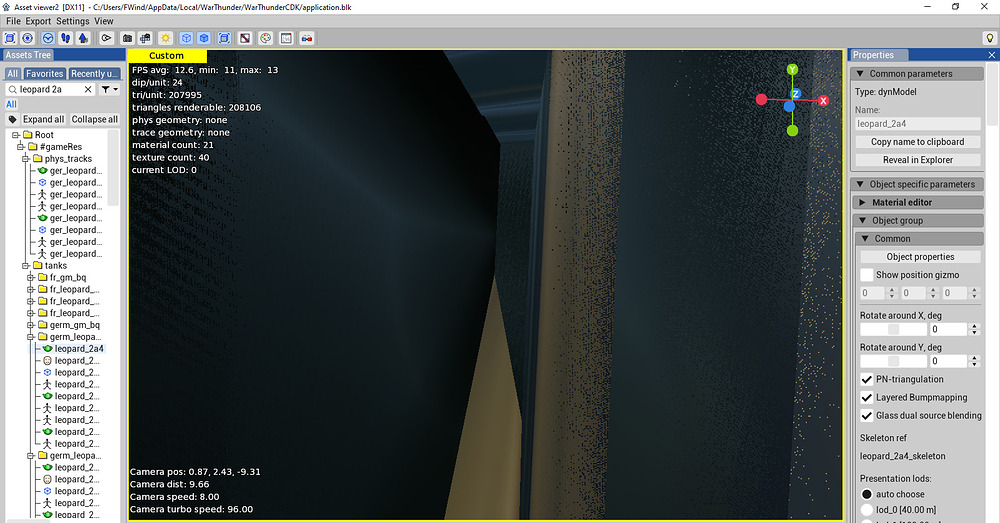This screenshot has width=1000, height=523.
Task: Select the leopard_2a4 tree item
Action: click(x=79, y=349)
